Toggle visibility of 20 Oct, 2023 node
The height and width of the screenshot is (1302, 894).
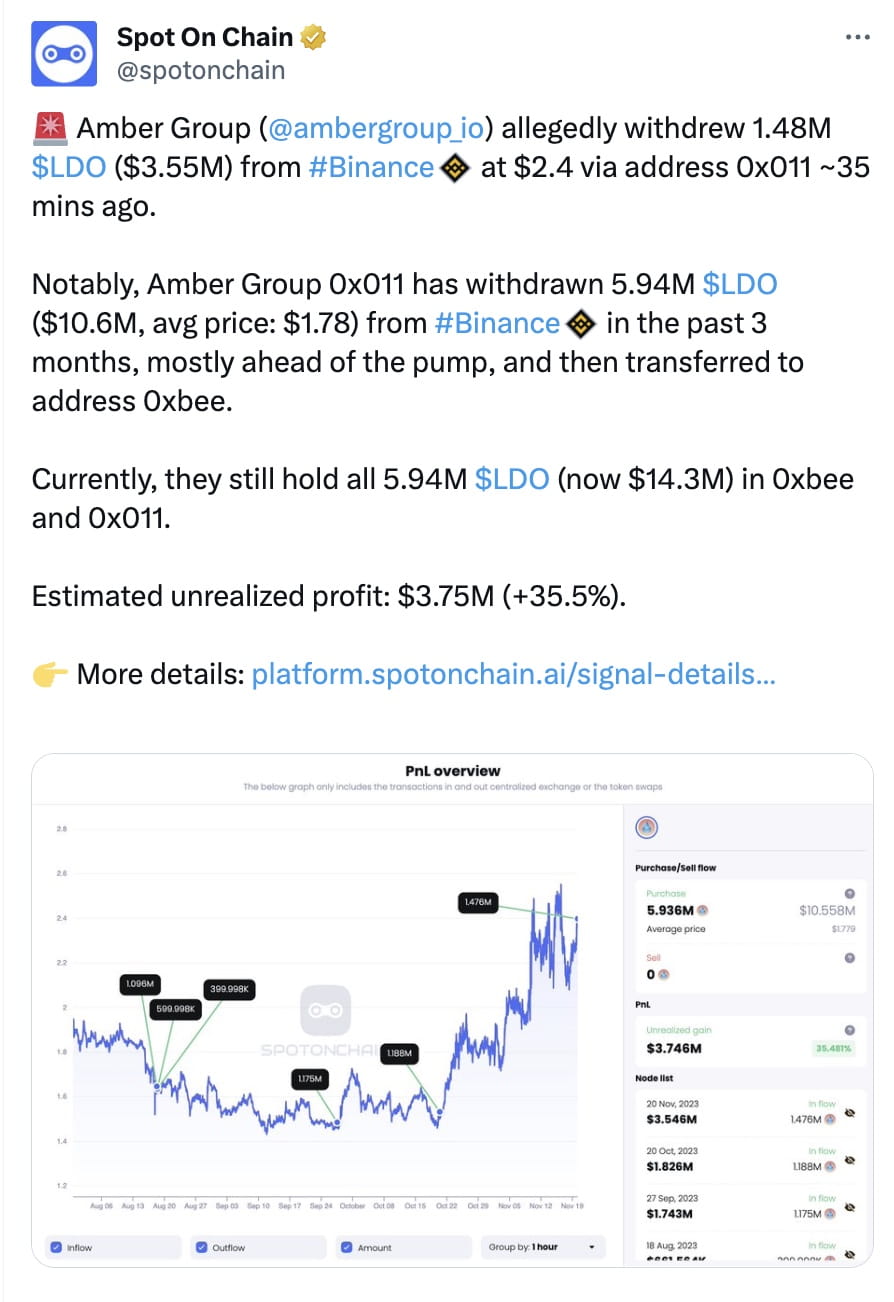tap(849, 1160)
